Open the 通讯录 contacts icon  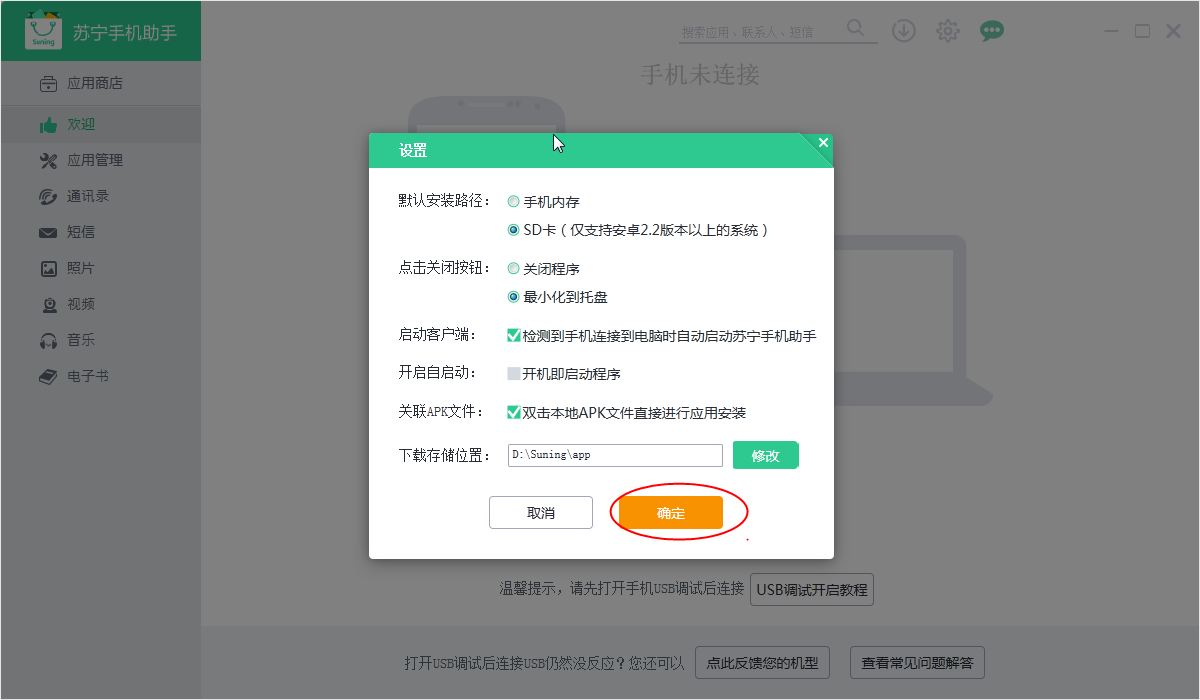pyautogui.click(x=48, y=196)
